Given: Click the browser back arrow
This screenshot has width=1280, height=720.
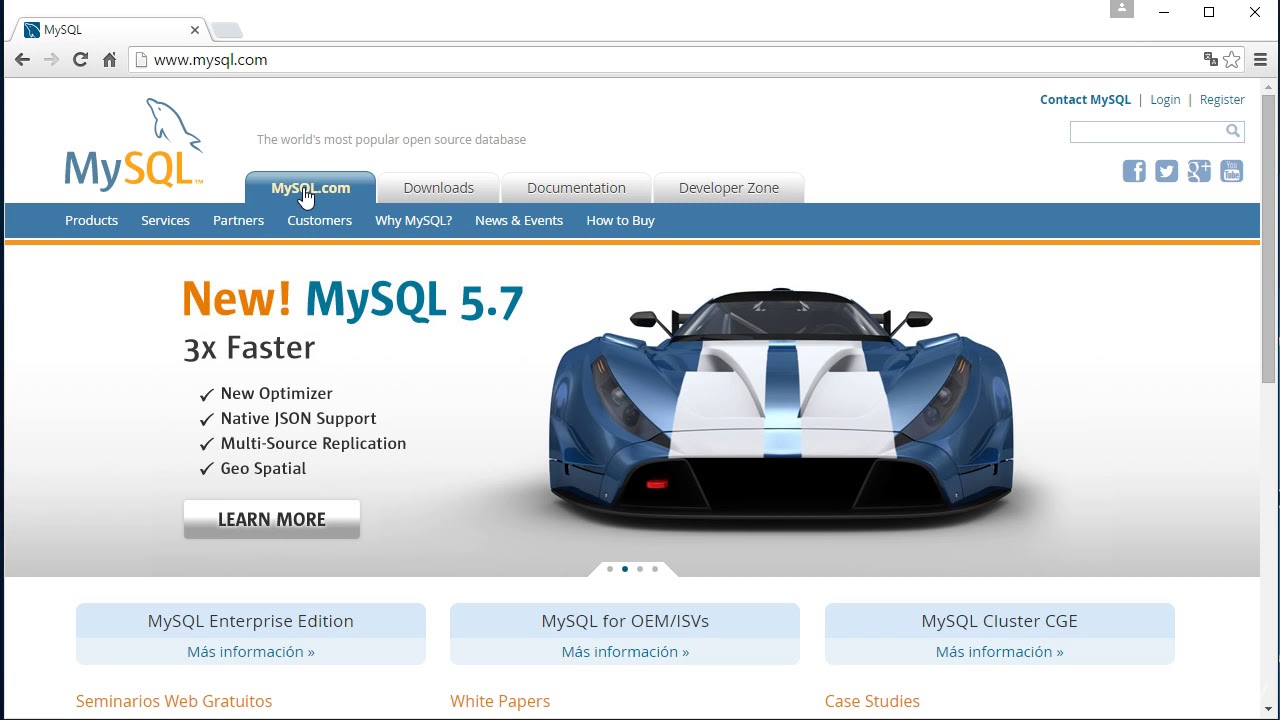Looking at the screenshot, I should 22,60.
